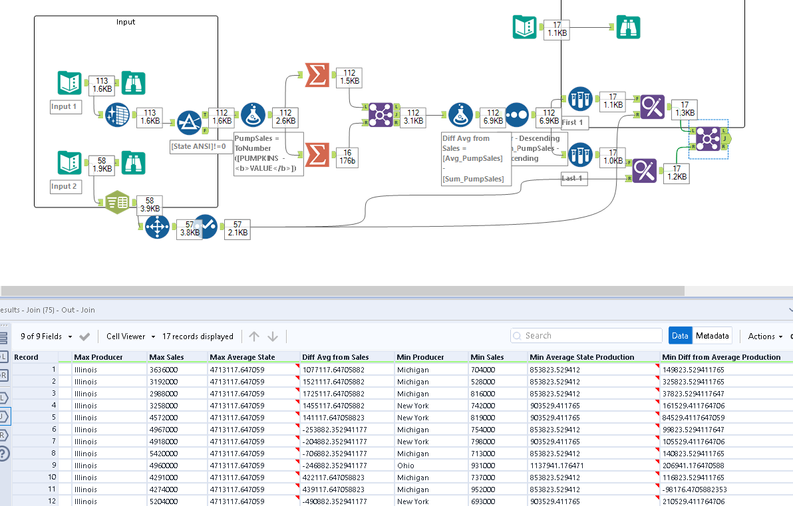Click Max Sales cell 3636000
Image resolution: width=793 pixels, height=506 pixels.
(x=177, y=370)
